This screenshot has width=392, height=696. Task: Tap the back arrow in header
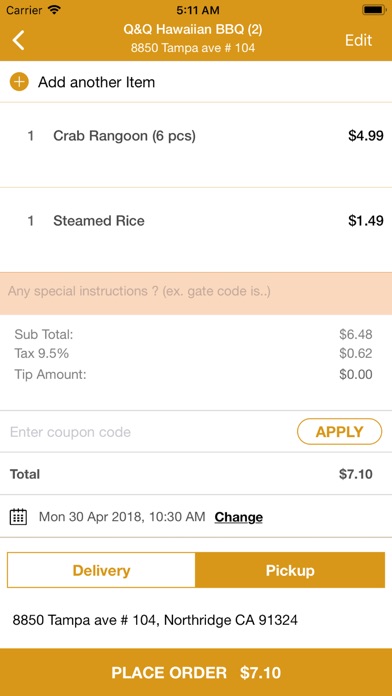pyautogui.click(x=18, y=40)
